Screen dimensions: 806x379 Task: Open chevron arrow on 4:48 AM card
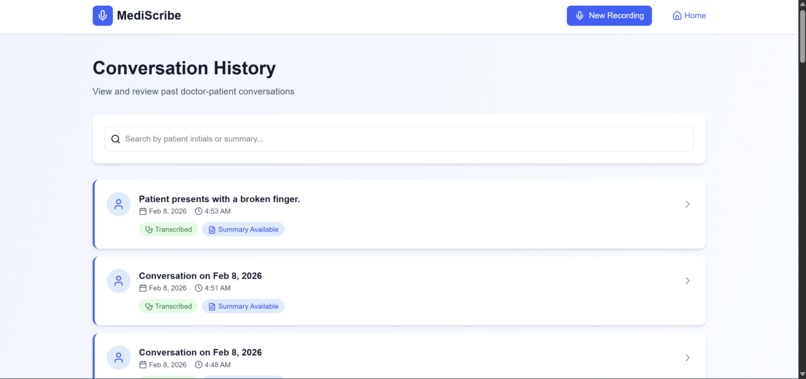687,357
